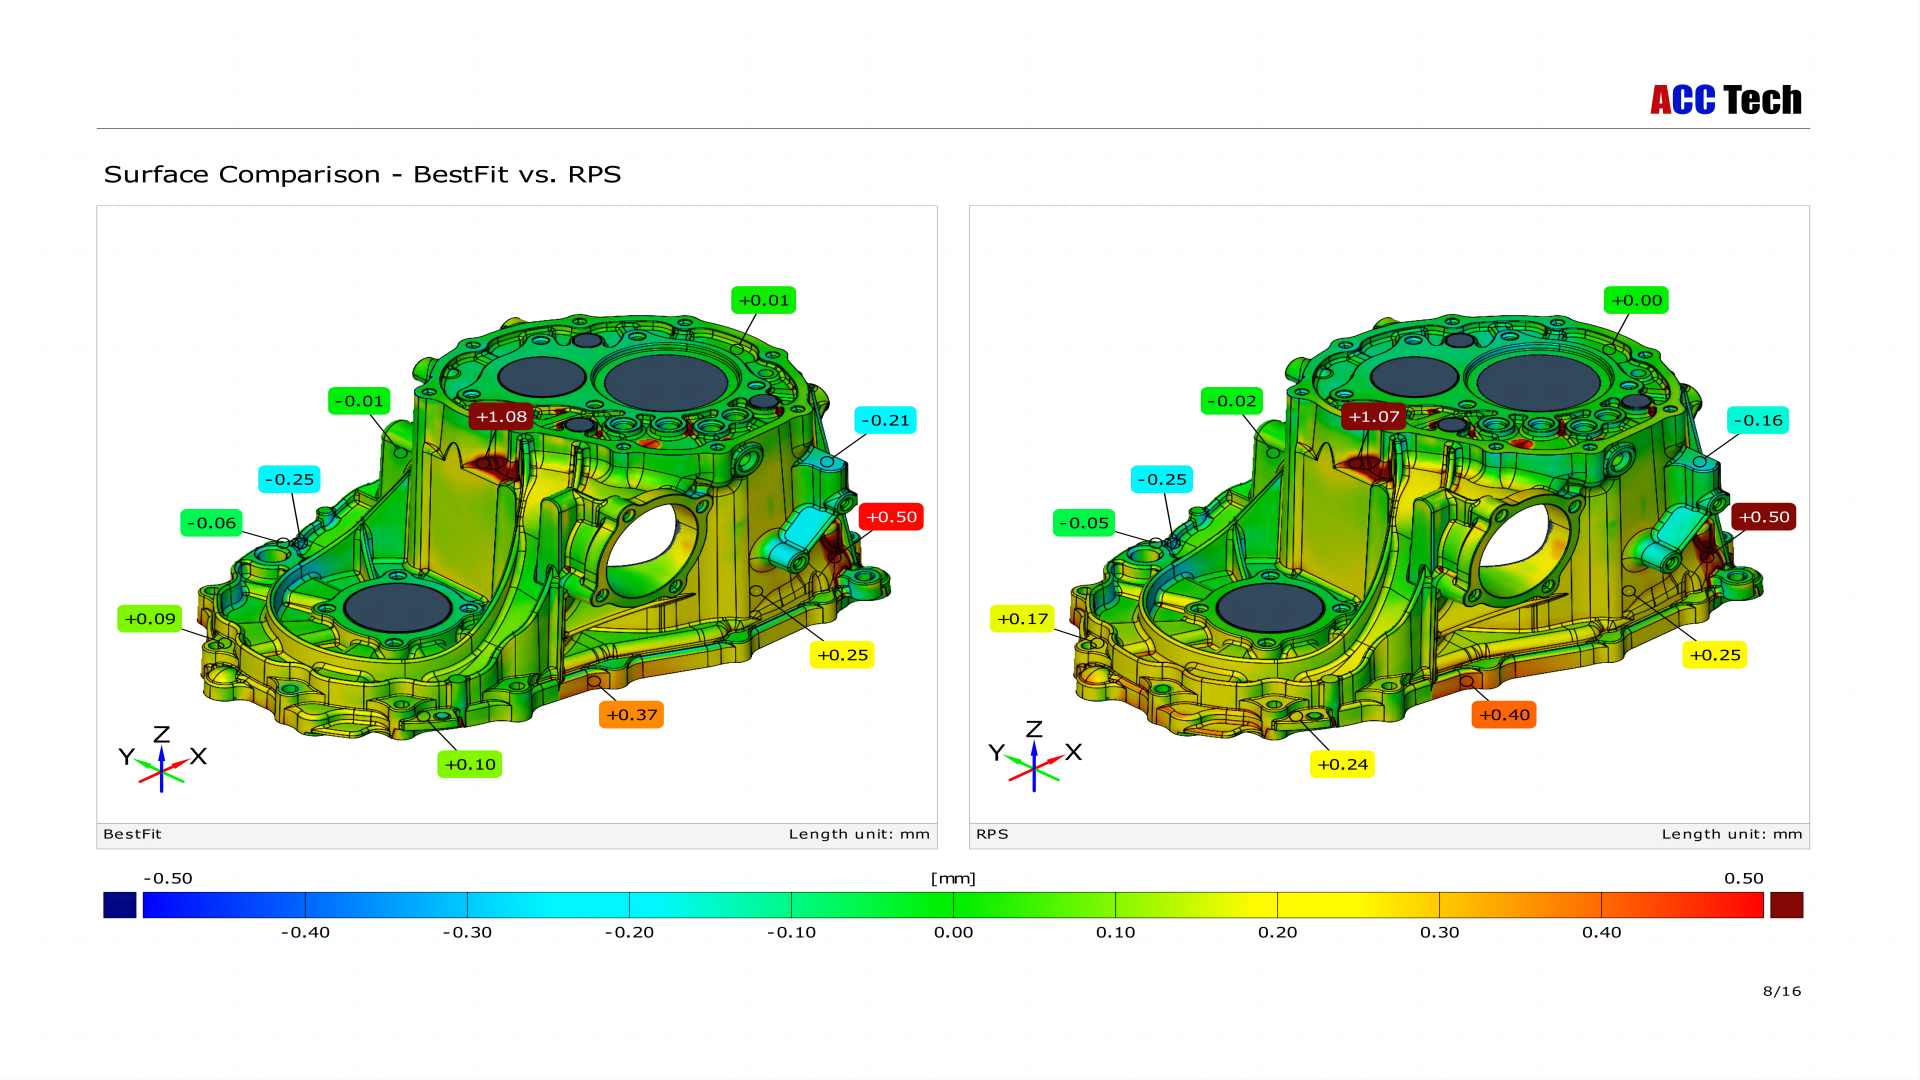Screen dimensions: 1920x1080
Task: Click the dark blue below-minimum legend swatch
Action: click(120, 905)
